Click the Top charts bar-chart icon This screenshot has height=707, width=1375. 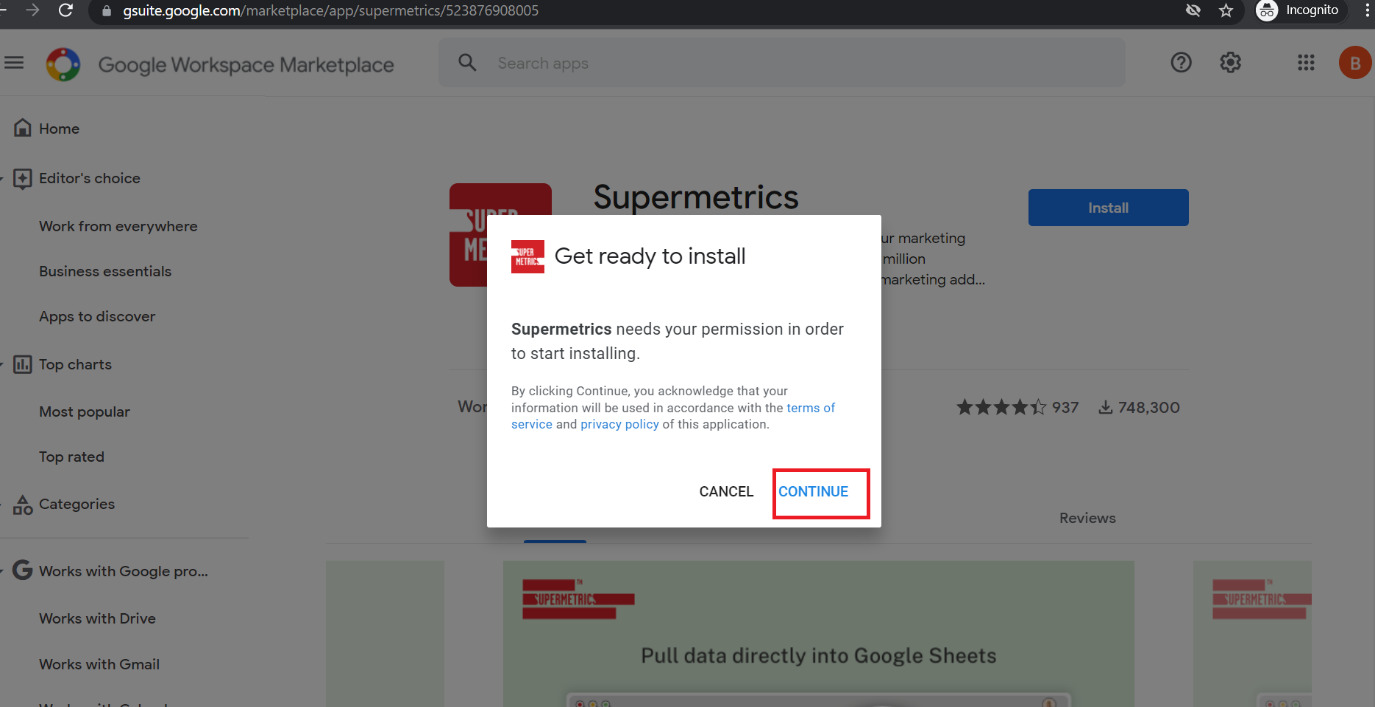pyautogui.click(x=22, y=364)
